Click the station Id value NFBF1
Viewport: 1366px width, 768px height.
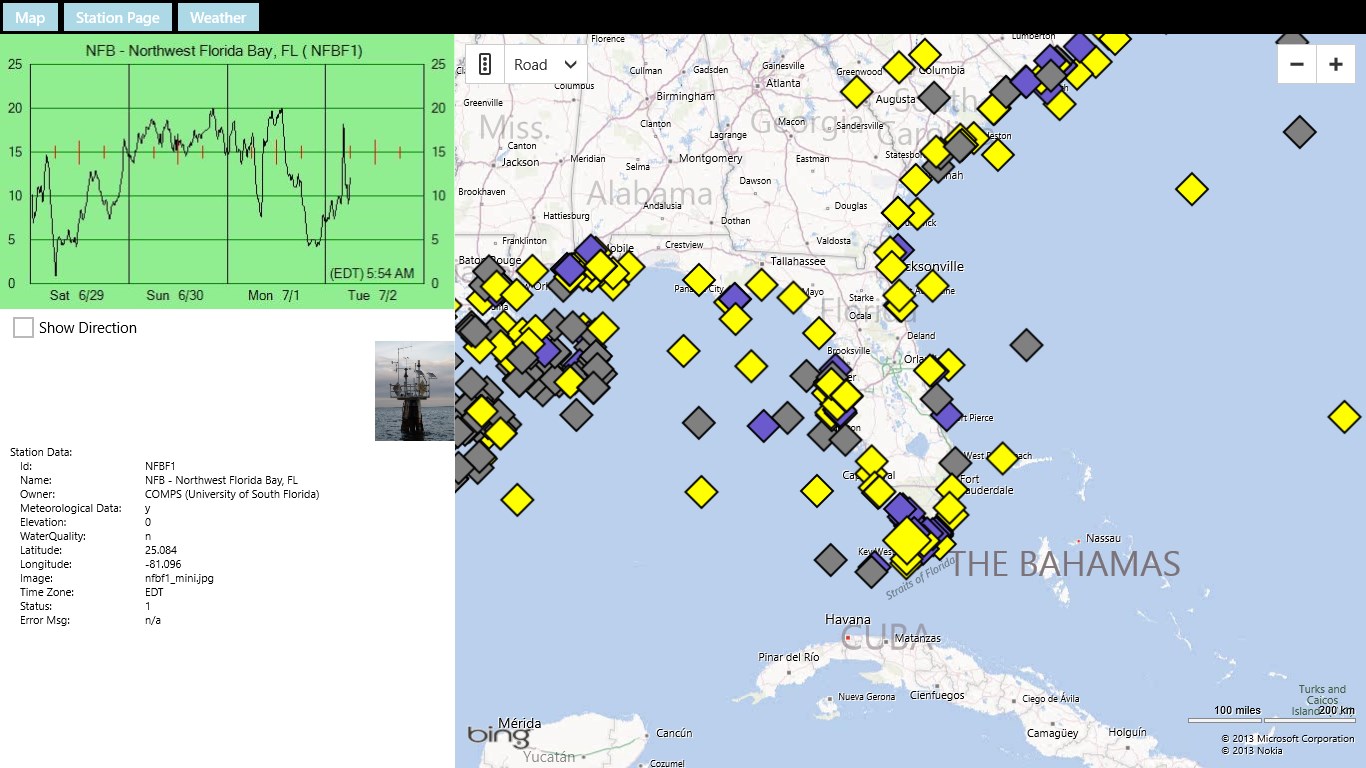point(160,466)
